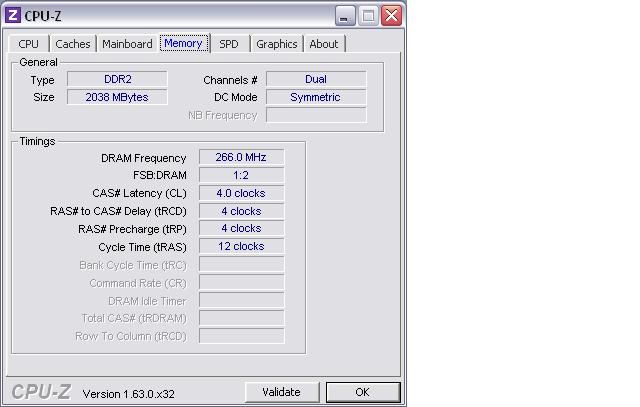The height and width of the screenshot is (407, 640).
Task: Minimize the CPU-Z window
Action: [x=345, y=16]
